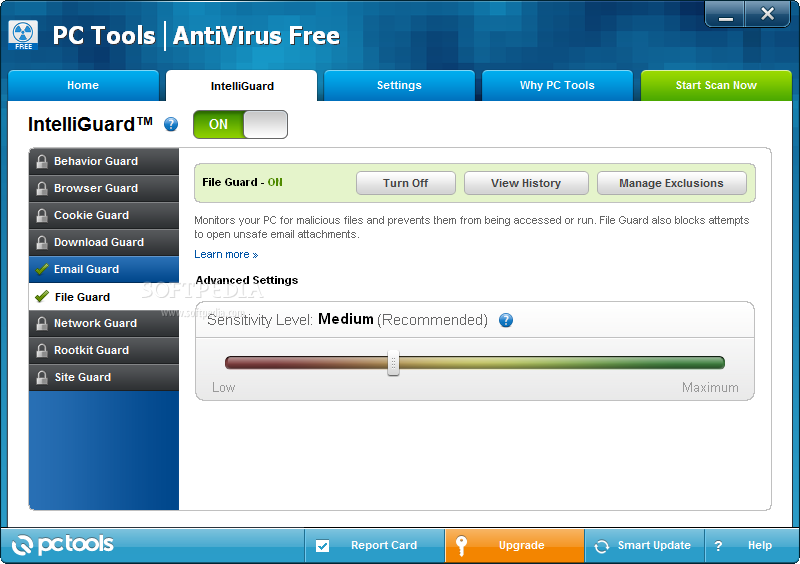
Task: Click the 'File Guard - ON' status text
Action: tap(242, 182)
